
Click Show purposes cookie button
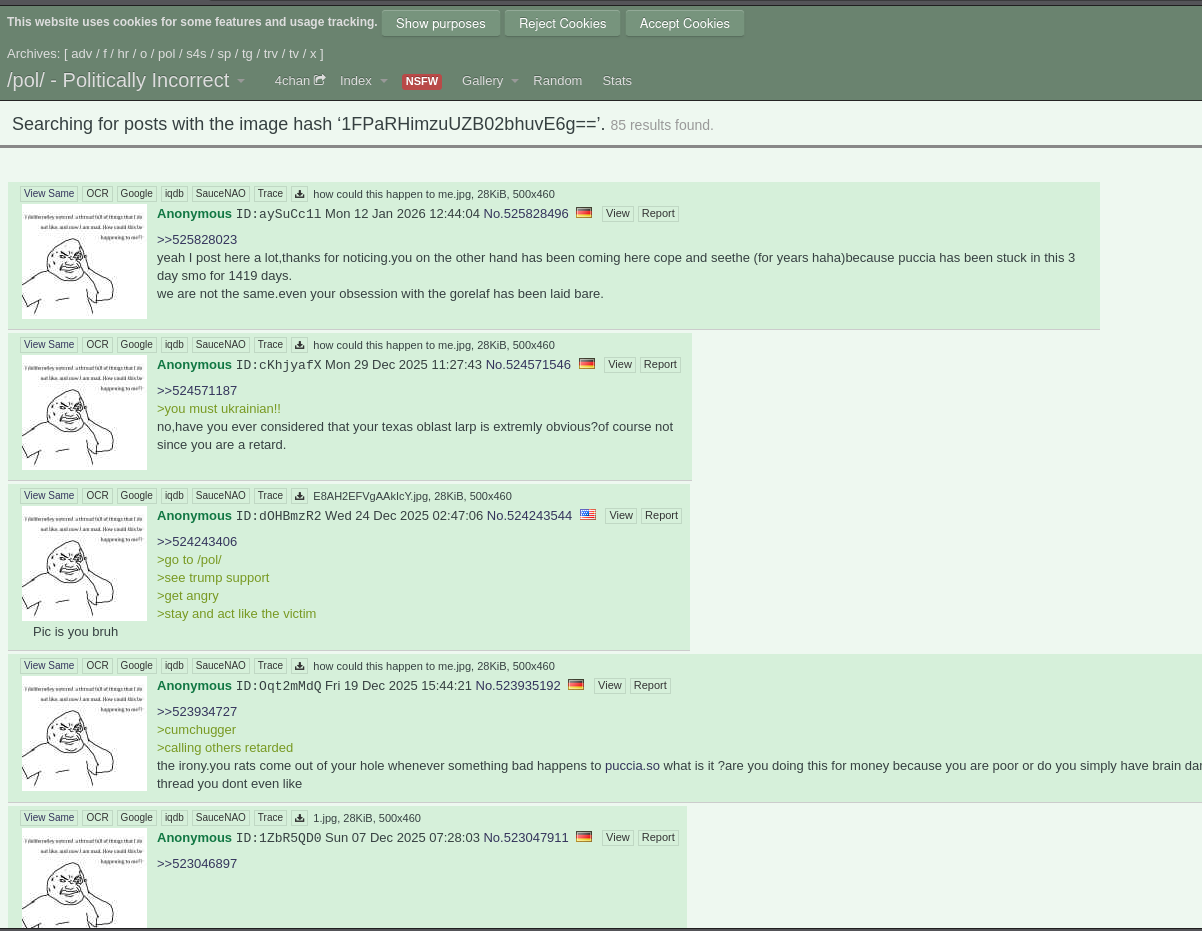point(441,23)
